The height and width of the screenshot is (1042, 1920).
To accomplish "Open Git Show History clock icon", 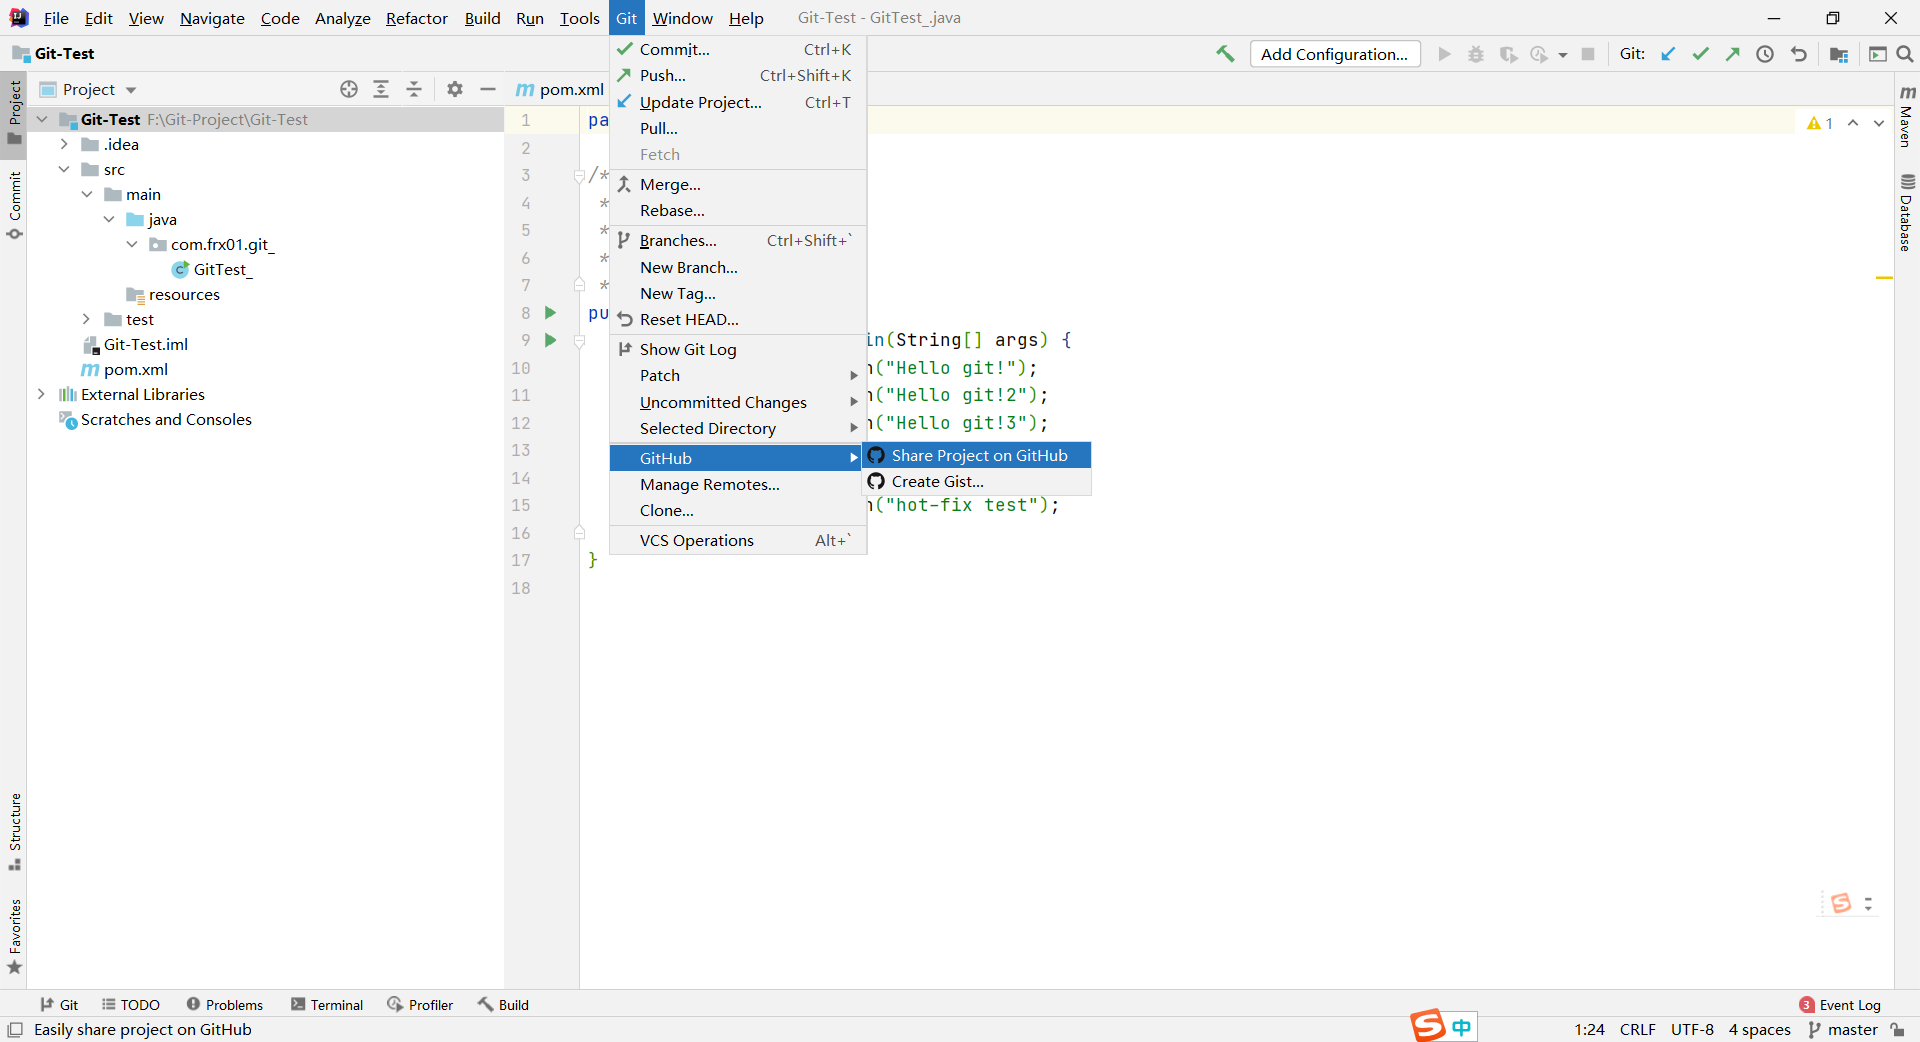I will 1765,54.
